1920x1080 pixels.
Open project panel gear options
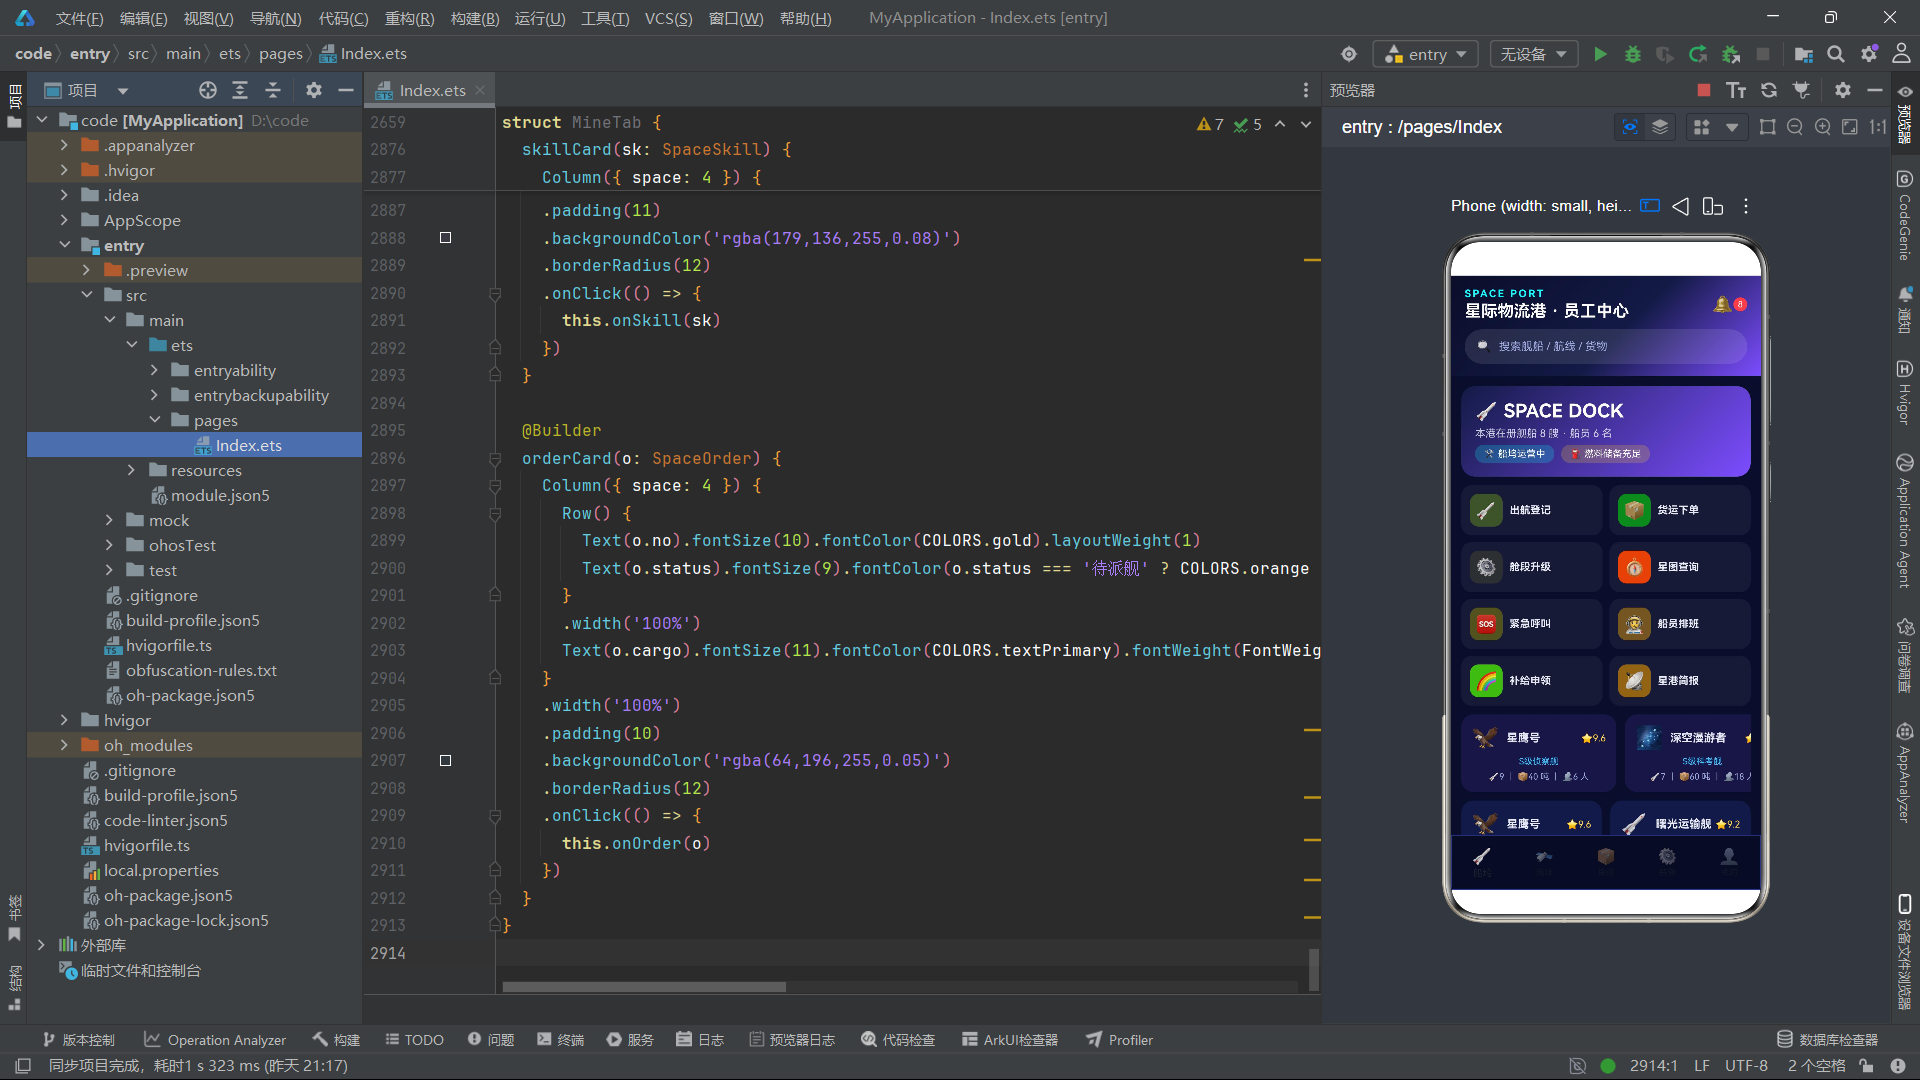314,90
